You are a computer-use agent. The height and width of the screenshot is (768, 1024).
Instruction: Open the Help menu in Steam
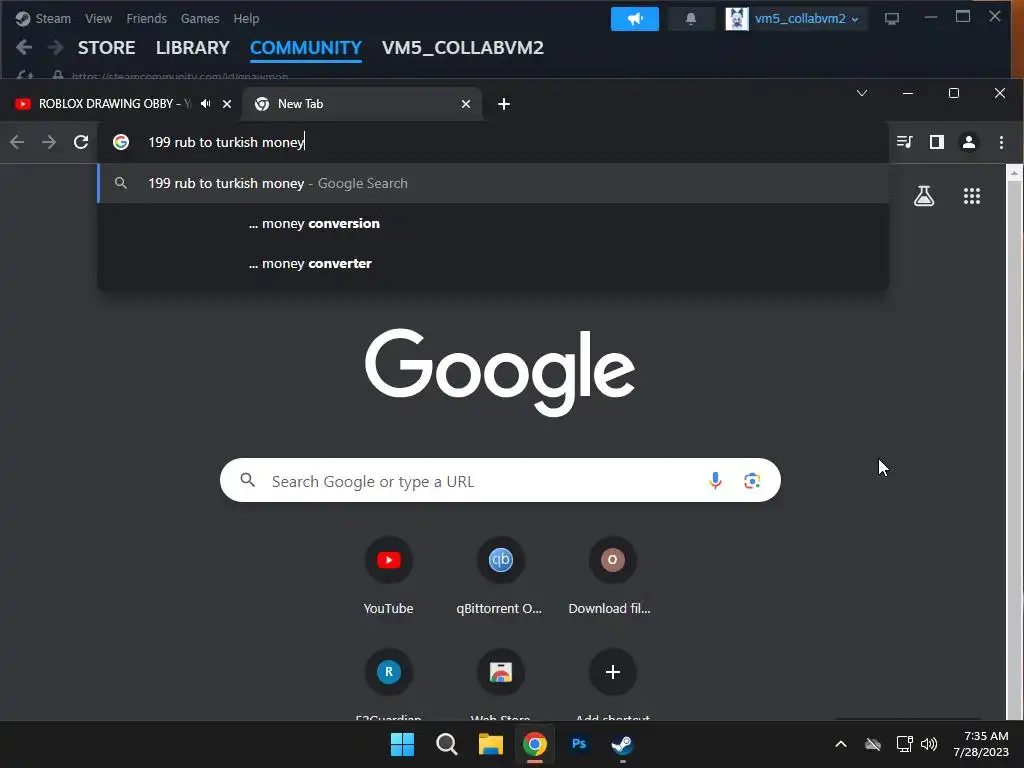[246, 19]
